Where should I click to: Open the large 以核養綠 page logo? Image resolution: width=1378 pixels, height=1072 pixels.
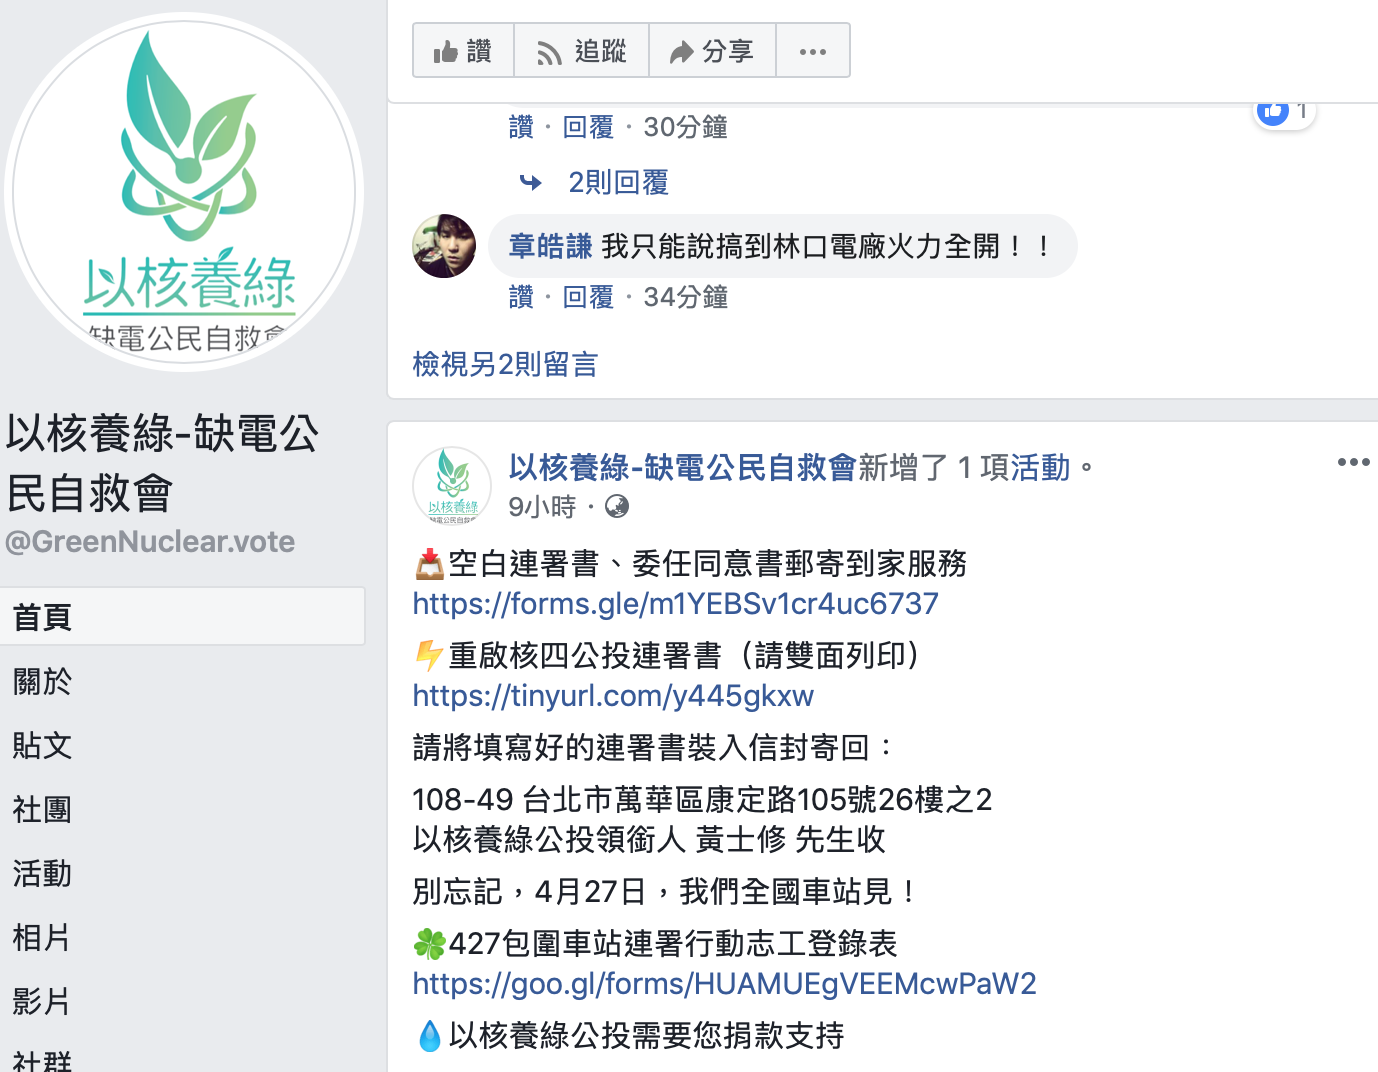point(185,192)
